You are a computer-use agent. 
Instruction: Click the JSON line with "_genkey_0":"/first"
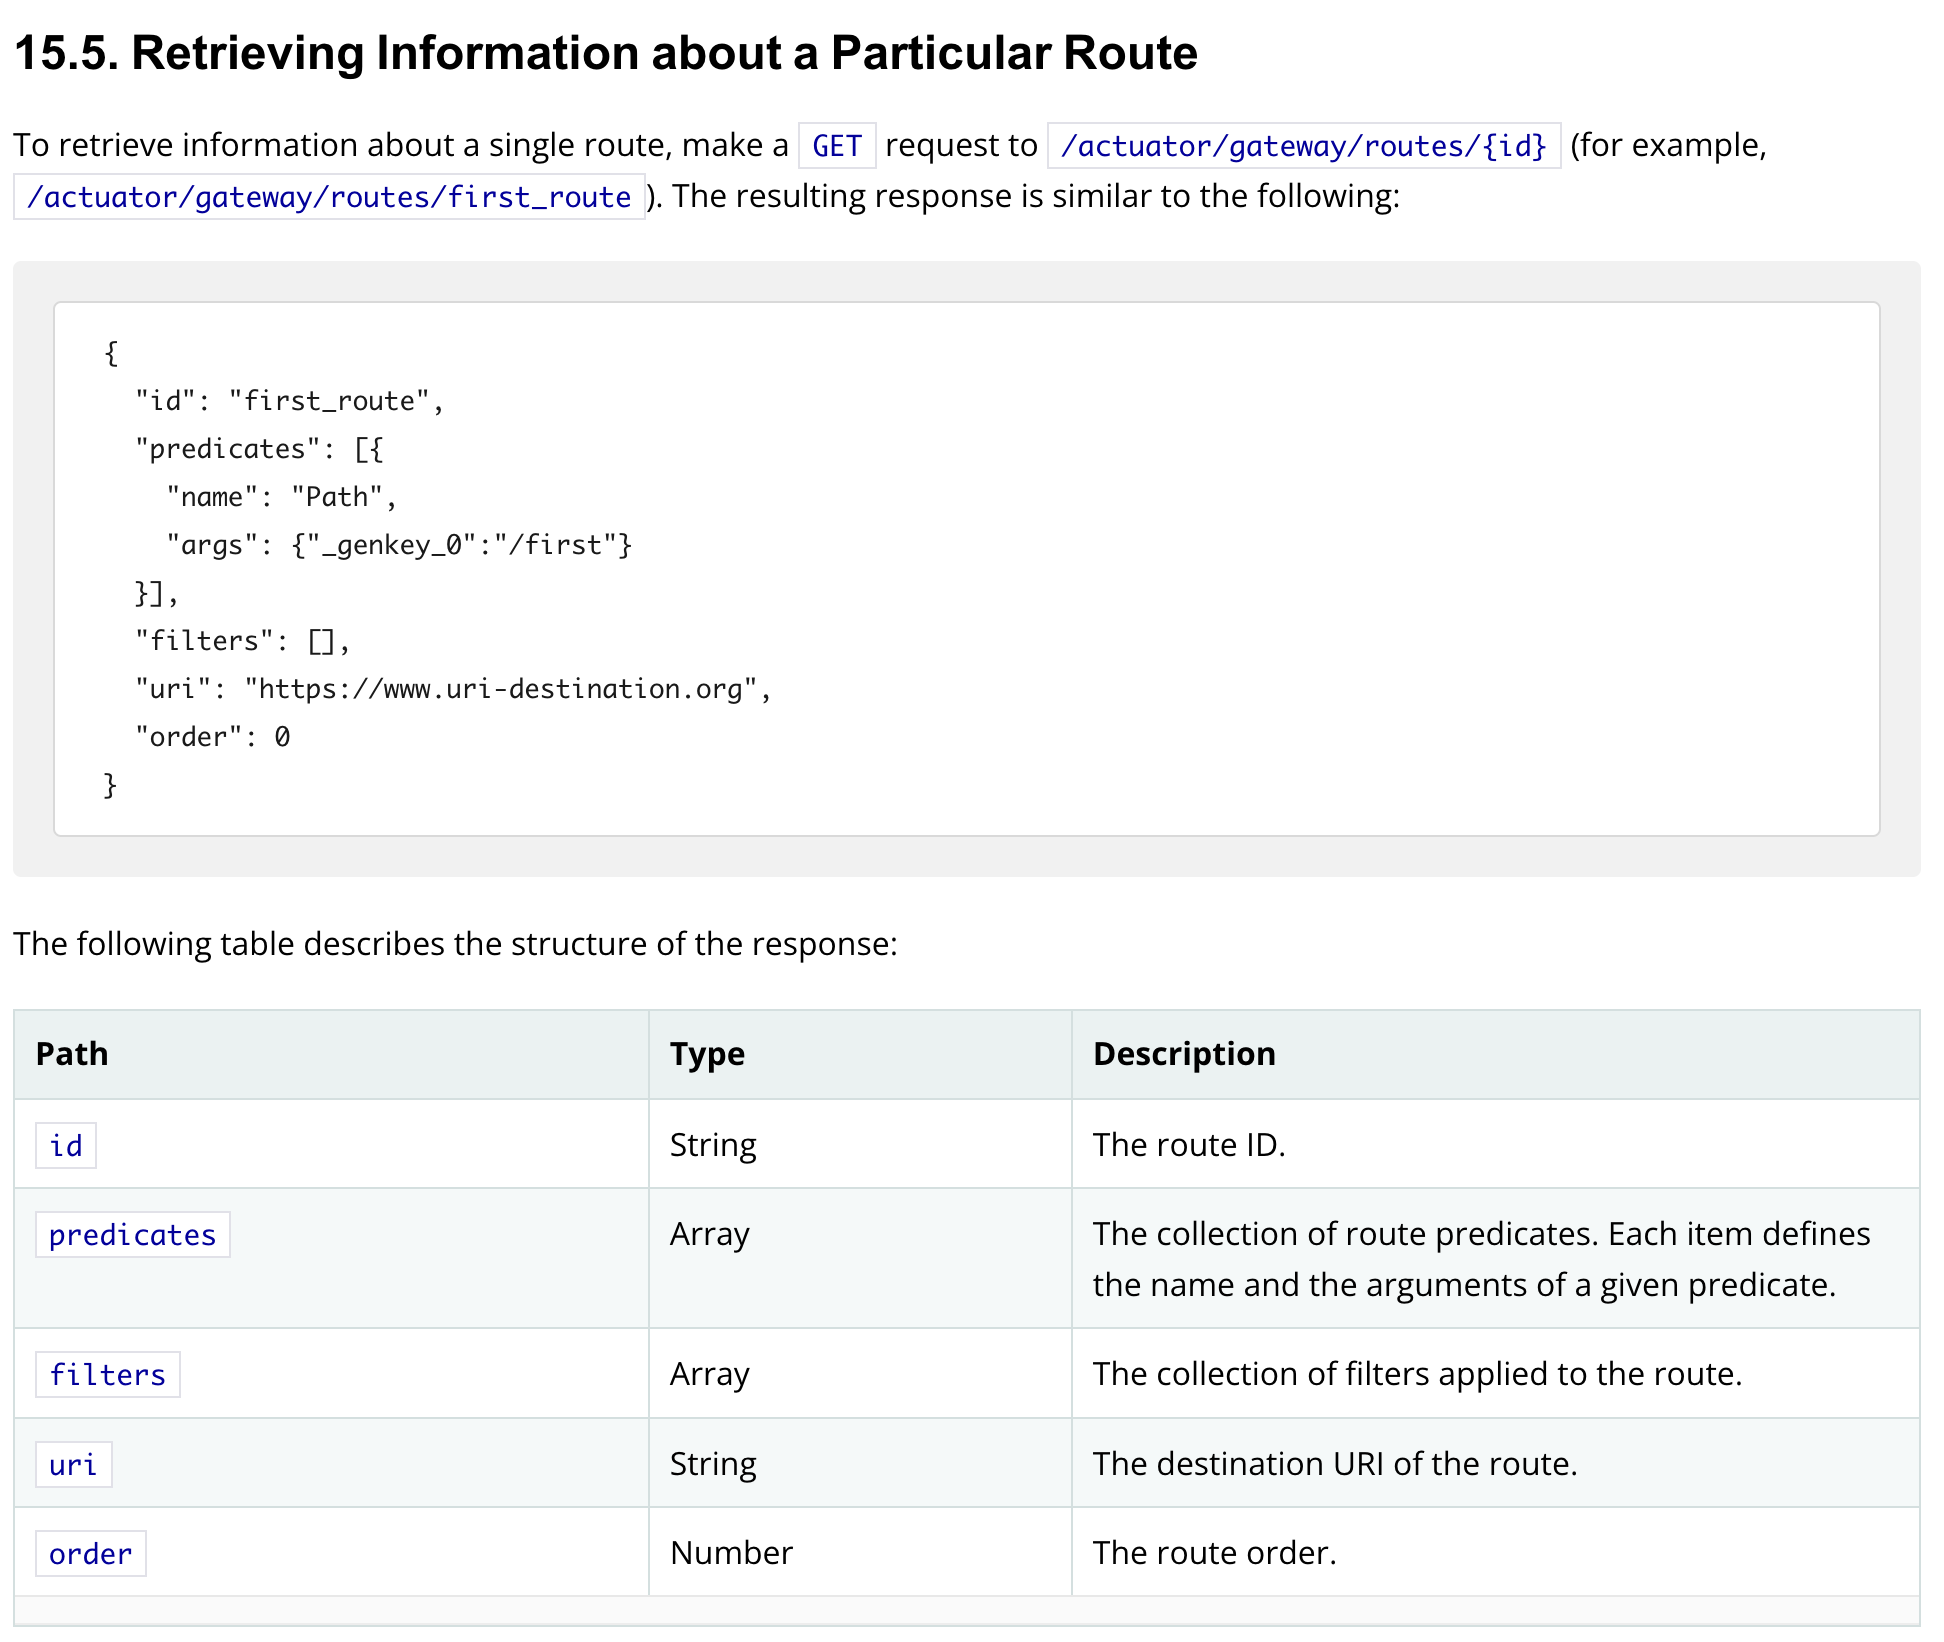click(x=399, y=545)
